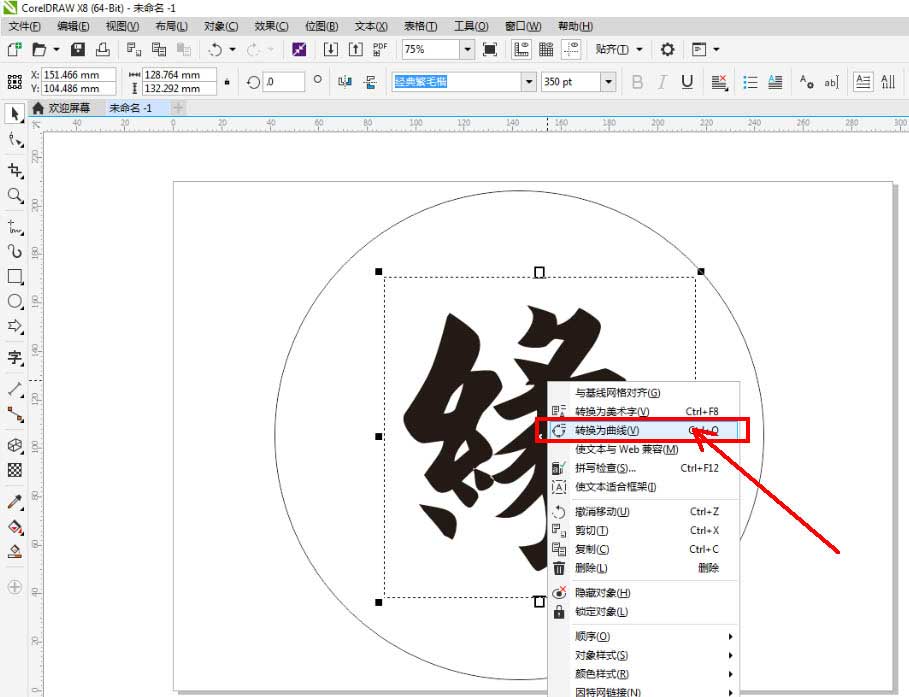This screenshot has height=697, width=909.
Task: Expand the Undo history dropdown arrow
Action: (x=232, y=49)
